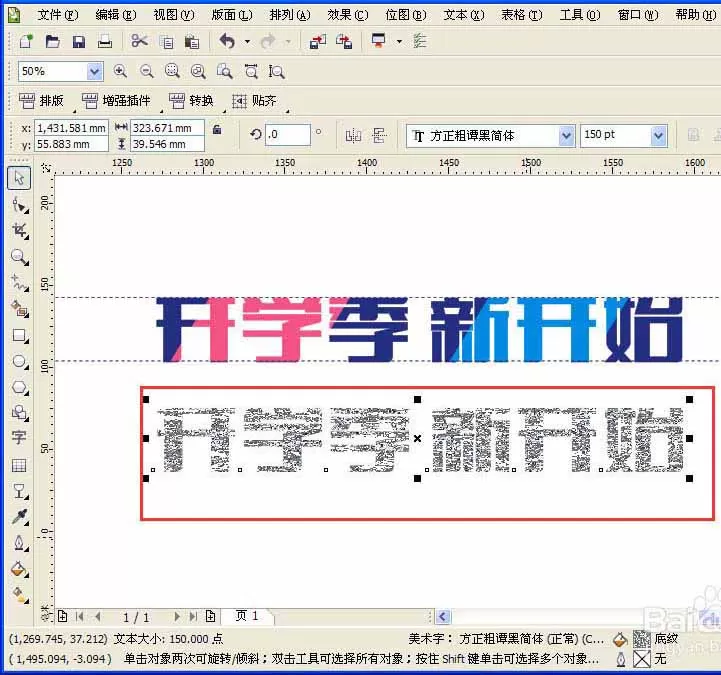This screenshot has height=675, width=721.
Task: Click the object width field 323.671 mm
Action: click(167, 128)
